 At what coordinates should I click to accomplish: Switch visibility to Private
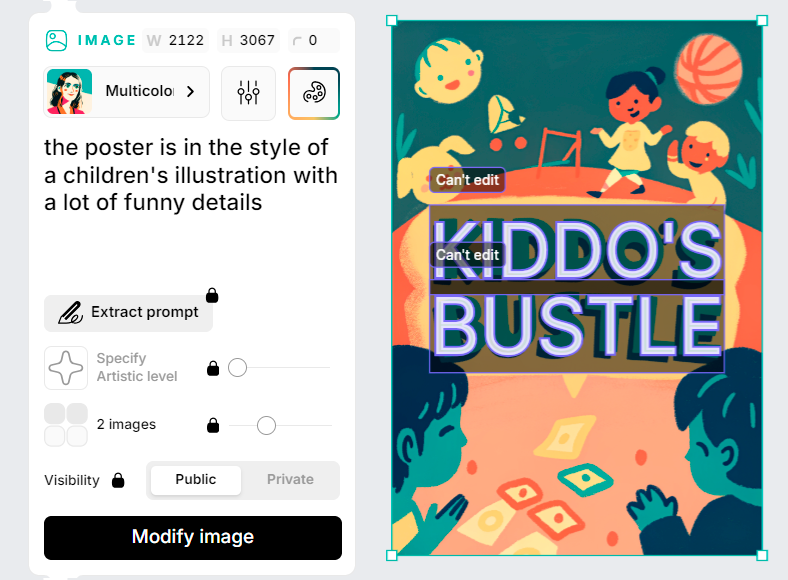tap(290, 480)
